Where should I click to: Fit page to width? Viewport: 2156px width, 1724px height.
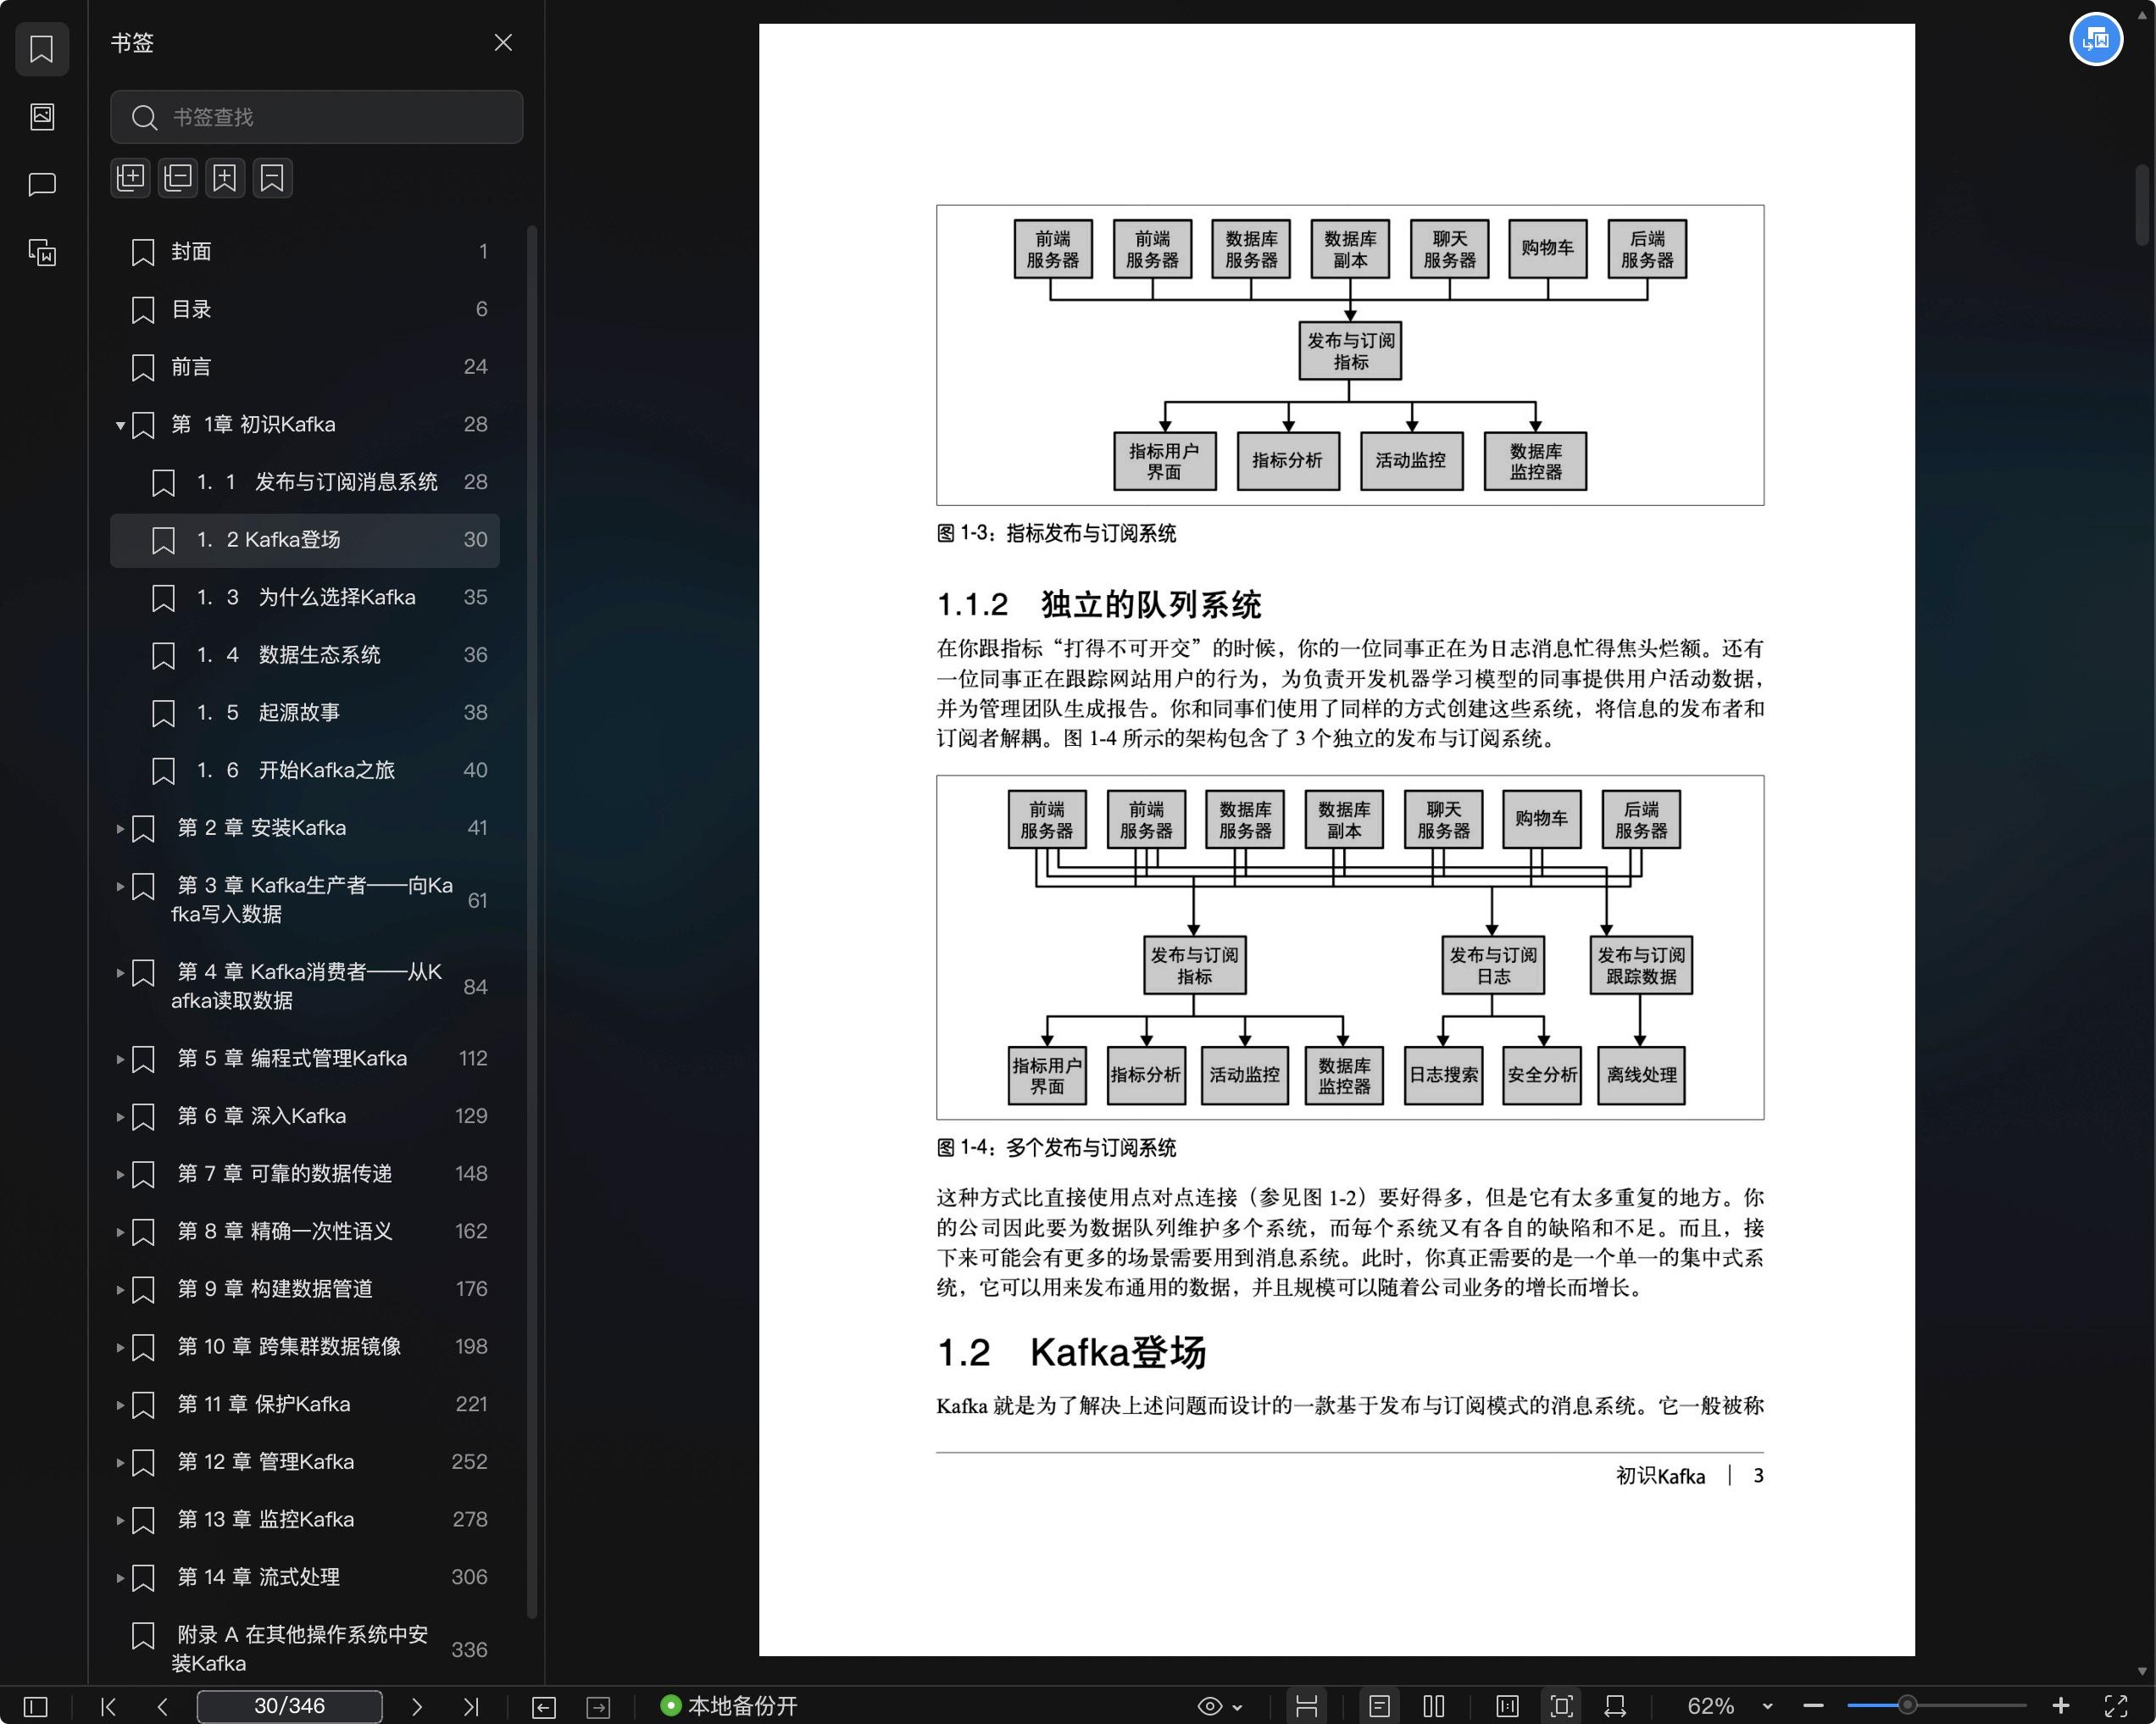1615,1706
